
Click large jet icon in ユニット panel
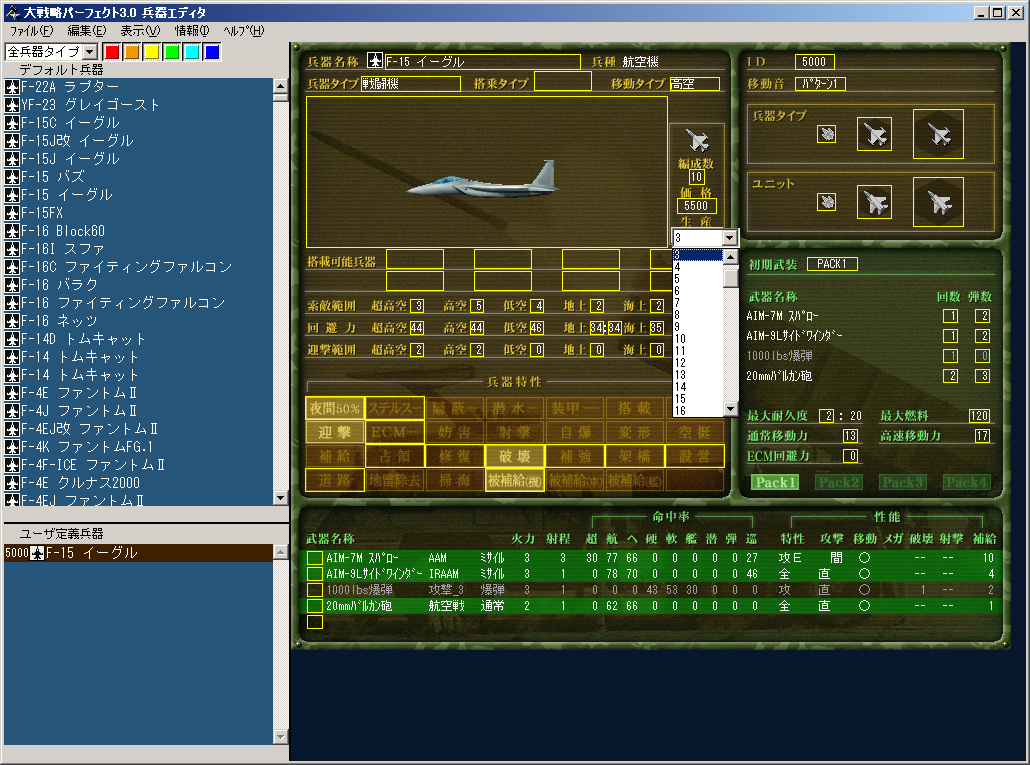(938, 202)
